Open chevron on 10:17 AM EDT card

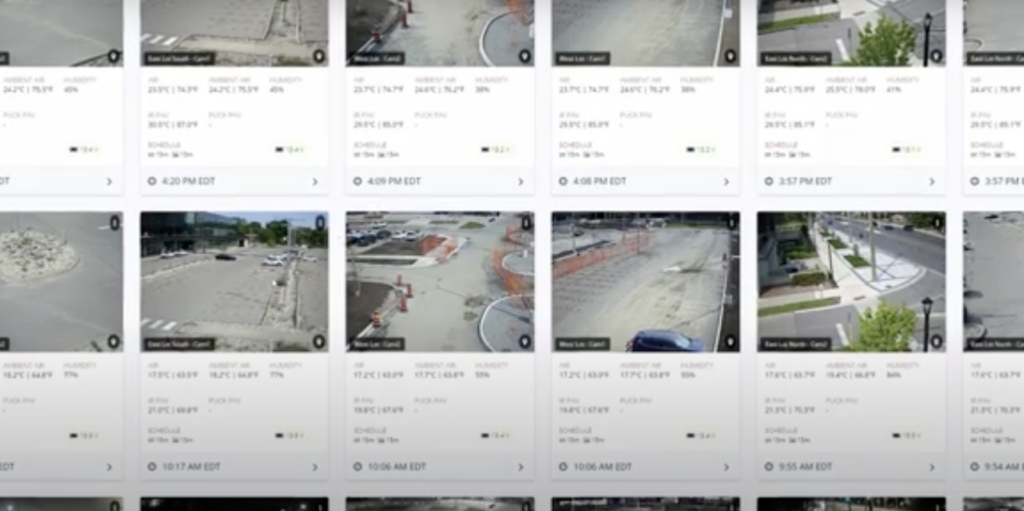coord(314,467)
